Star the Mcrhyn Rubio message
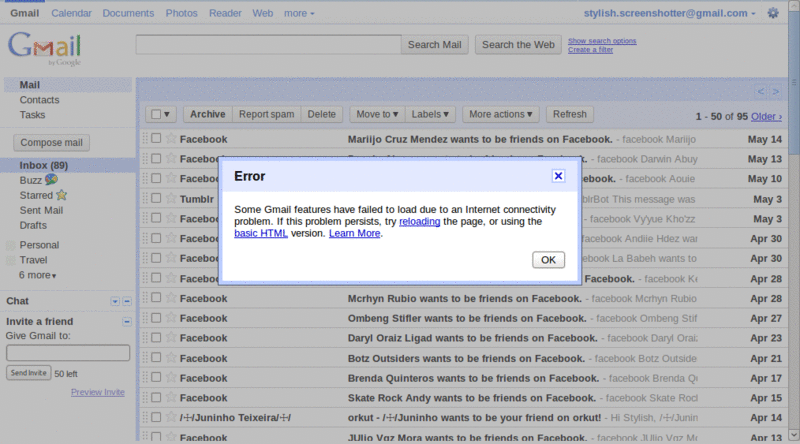The width and height of the screenshot is (800, 444). 171,298
